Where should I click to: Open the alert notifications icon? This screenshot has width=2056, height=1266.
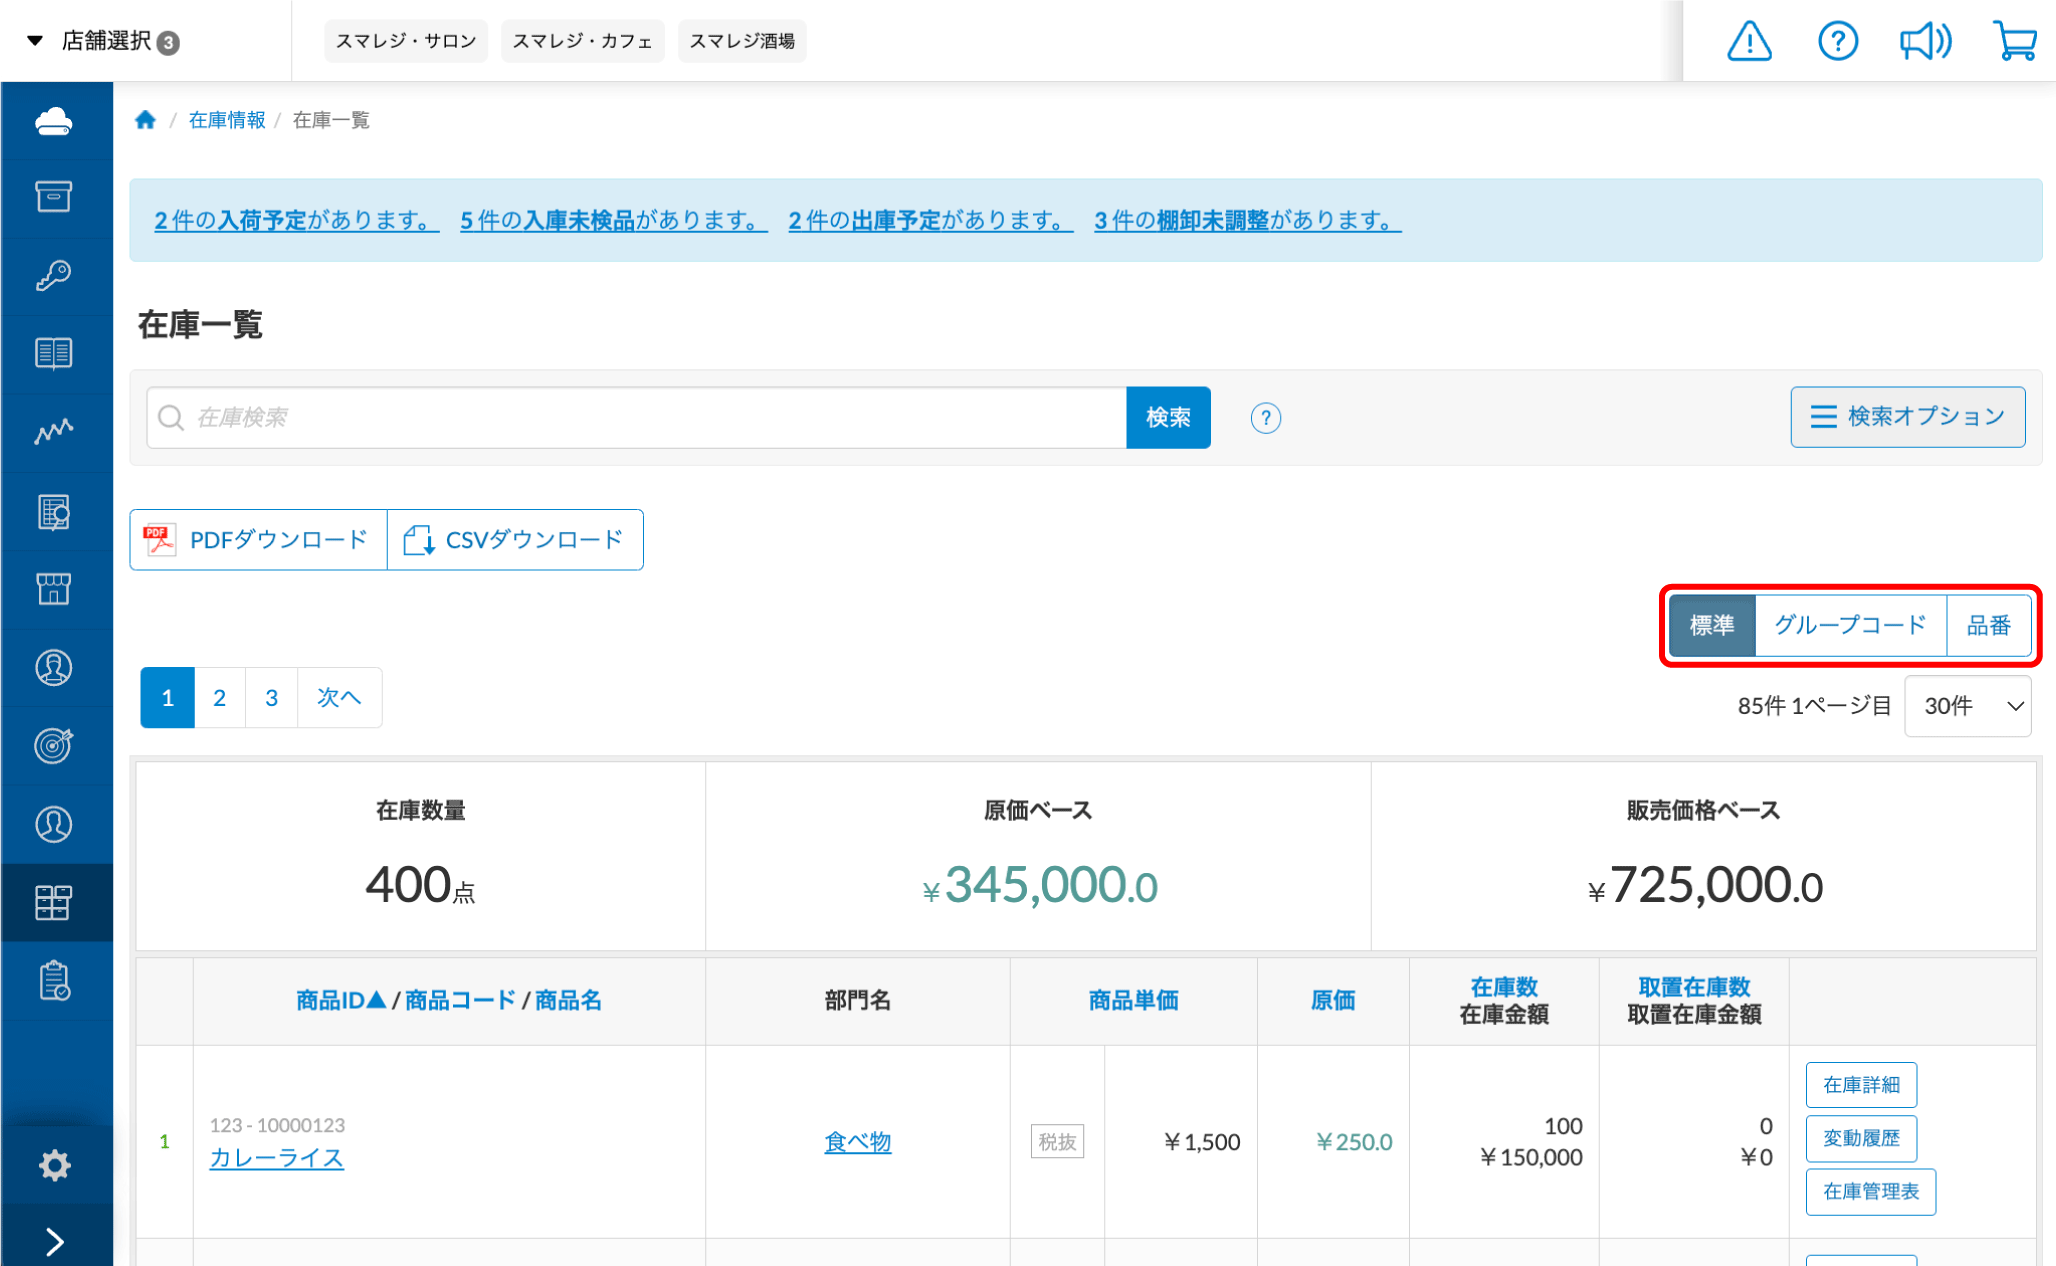[1749, 41]
